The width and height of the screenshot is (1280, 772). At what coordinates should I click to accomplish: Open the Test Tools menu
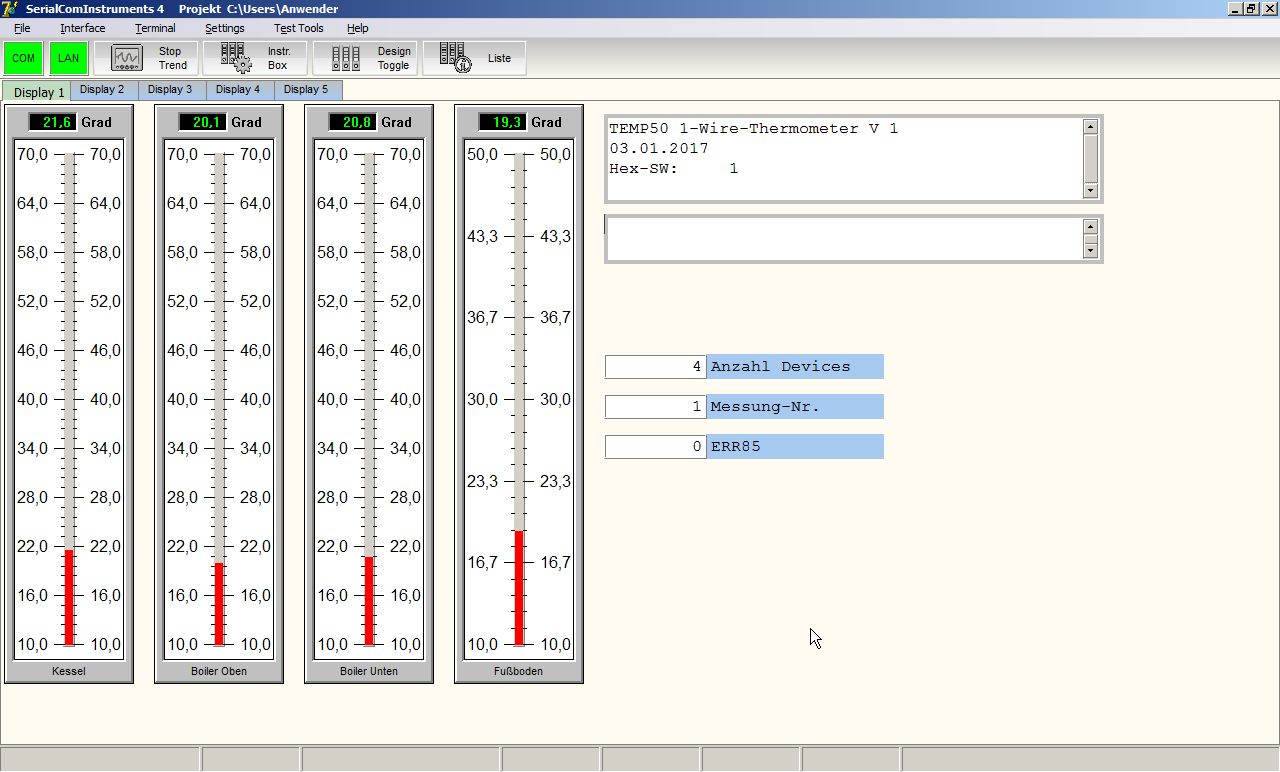299,28
